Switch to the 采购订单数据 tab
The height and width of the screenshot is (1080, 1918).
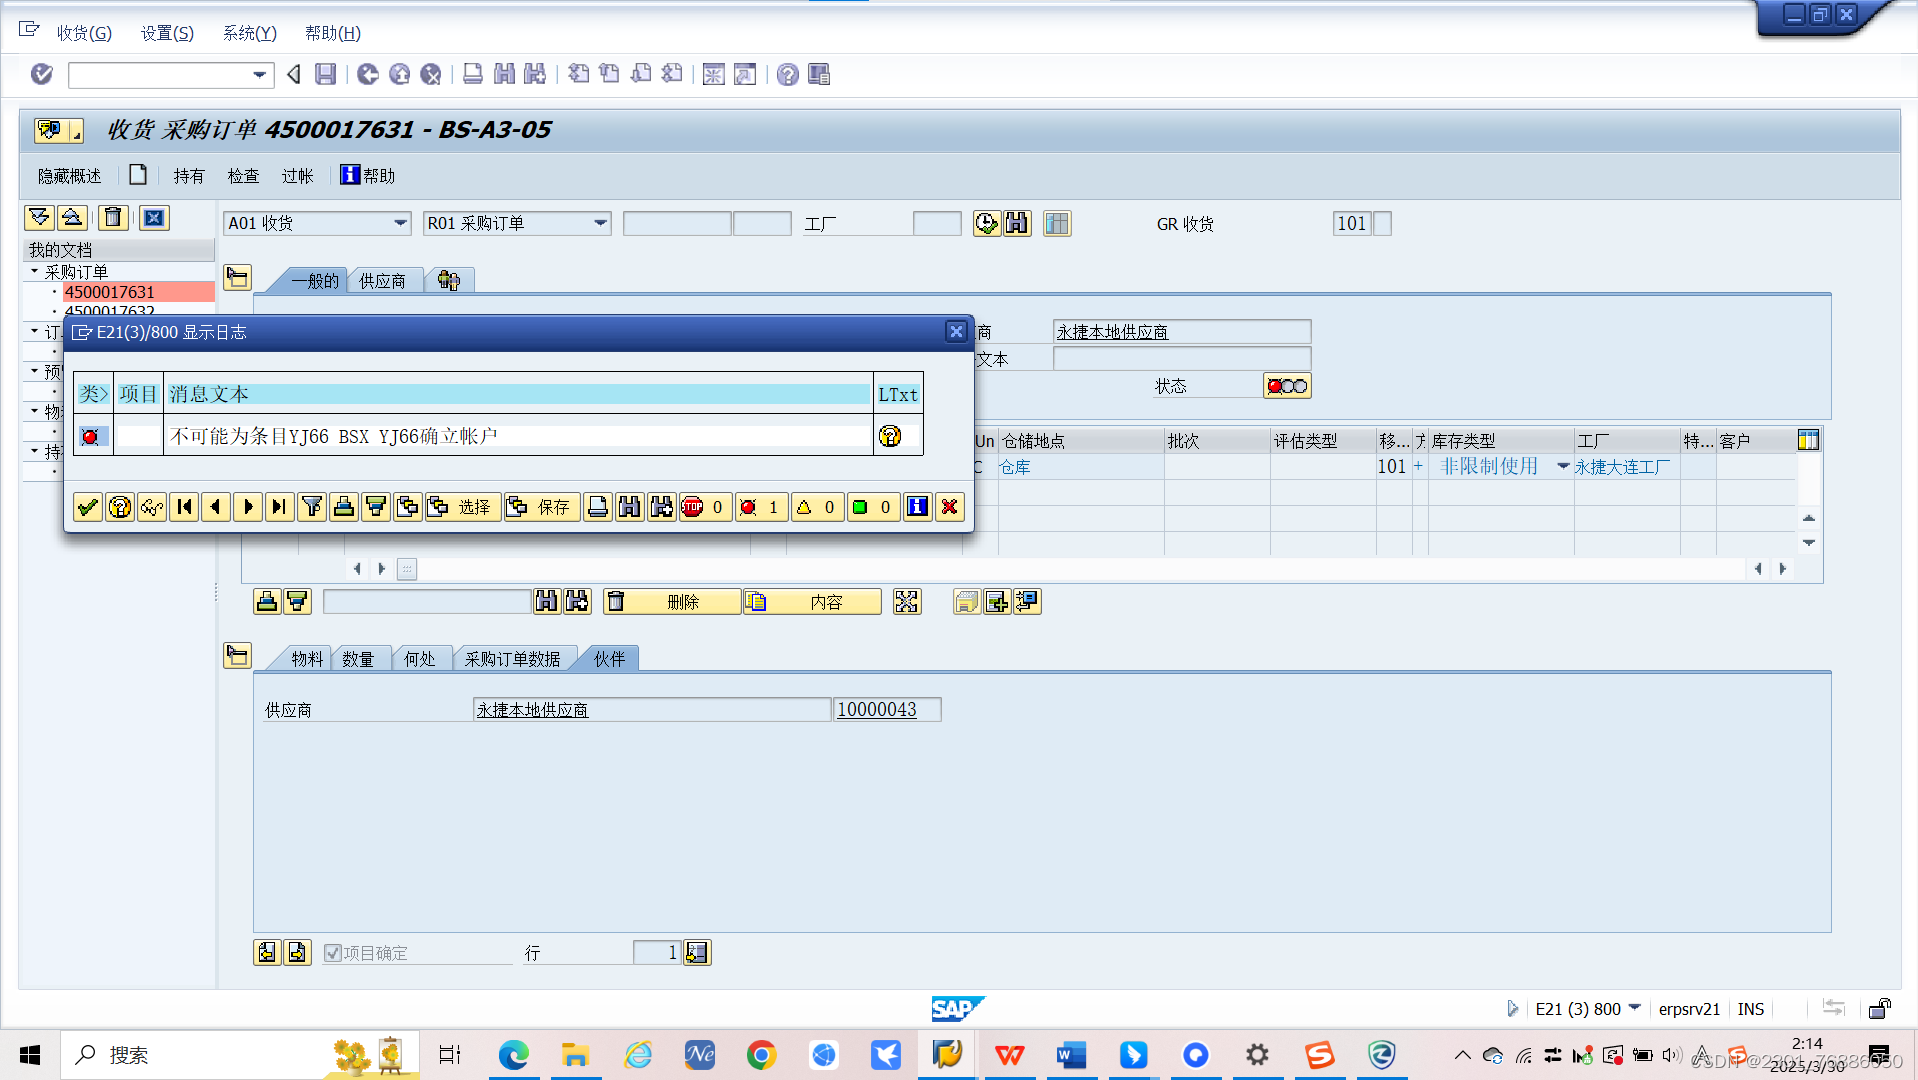pos(514,658)
